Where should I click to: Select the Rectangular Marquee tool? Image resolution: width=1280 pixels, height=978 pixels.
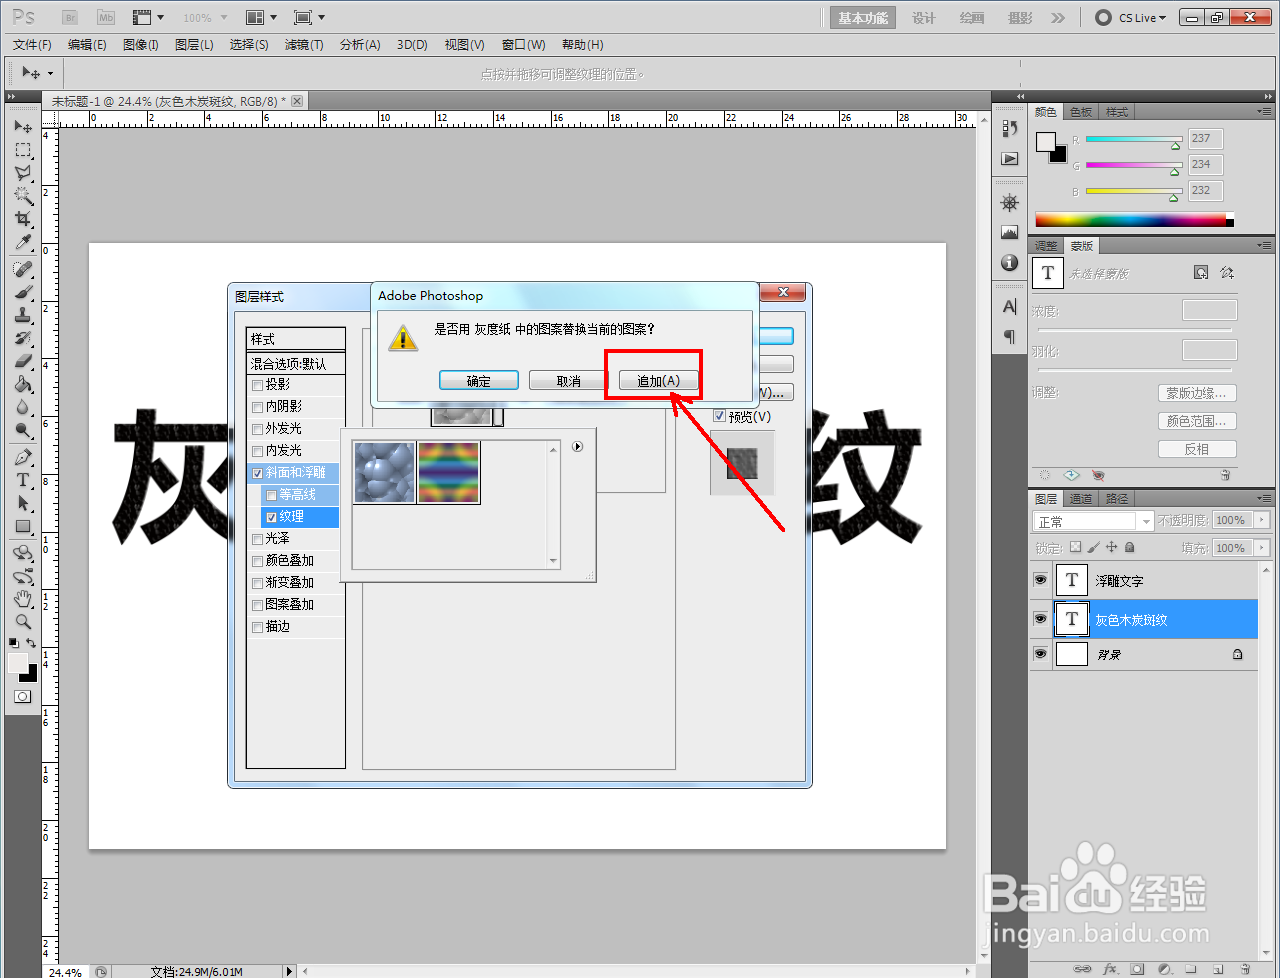23,150
